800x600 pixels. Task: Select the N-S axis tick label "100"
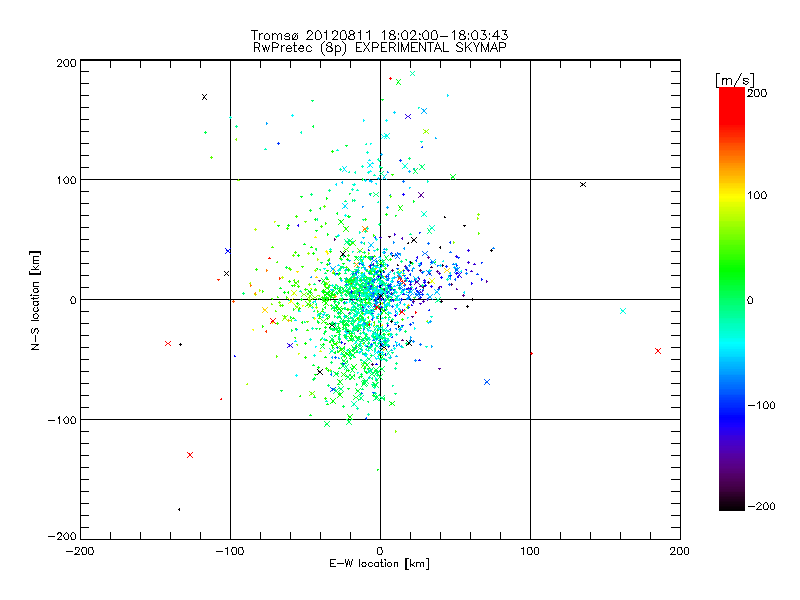66,180
